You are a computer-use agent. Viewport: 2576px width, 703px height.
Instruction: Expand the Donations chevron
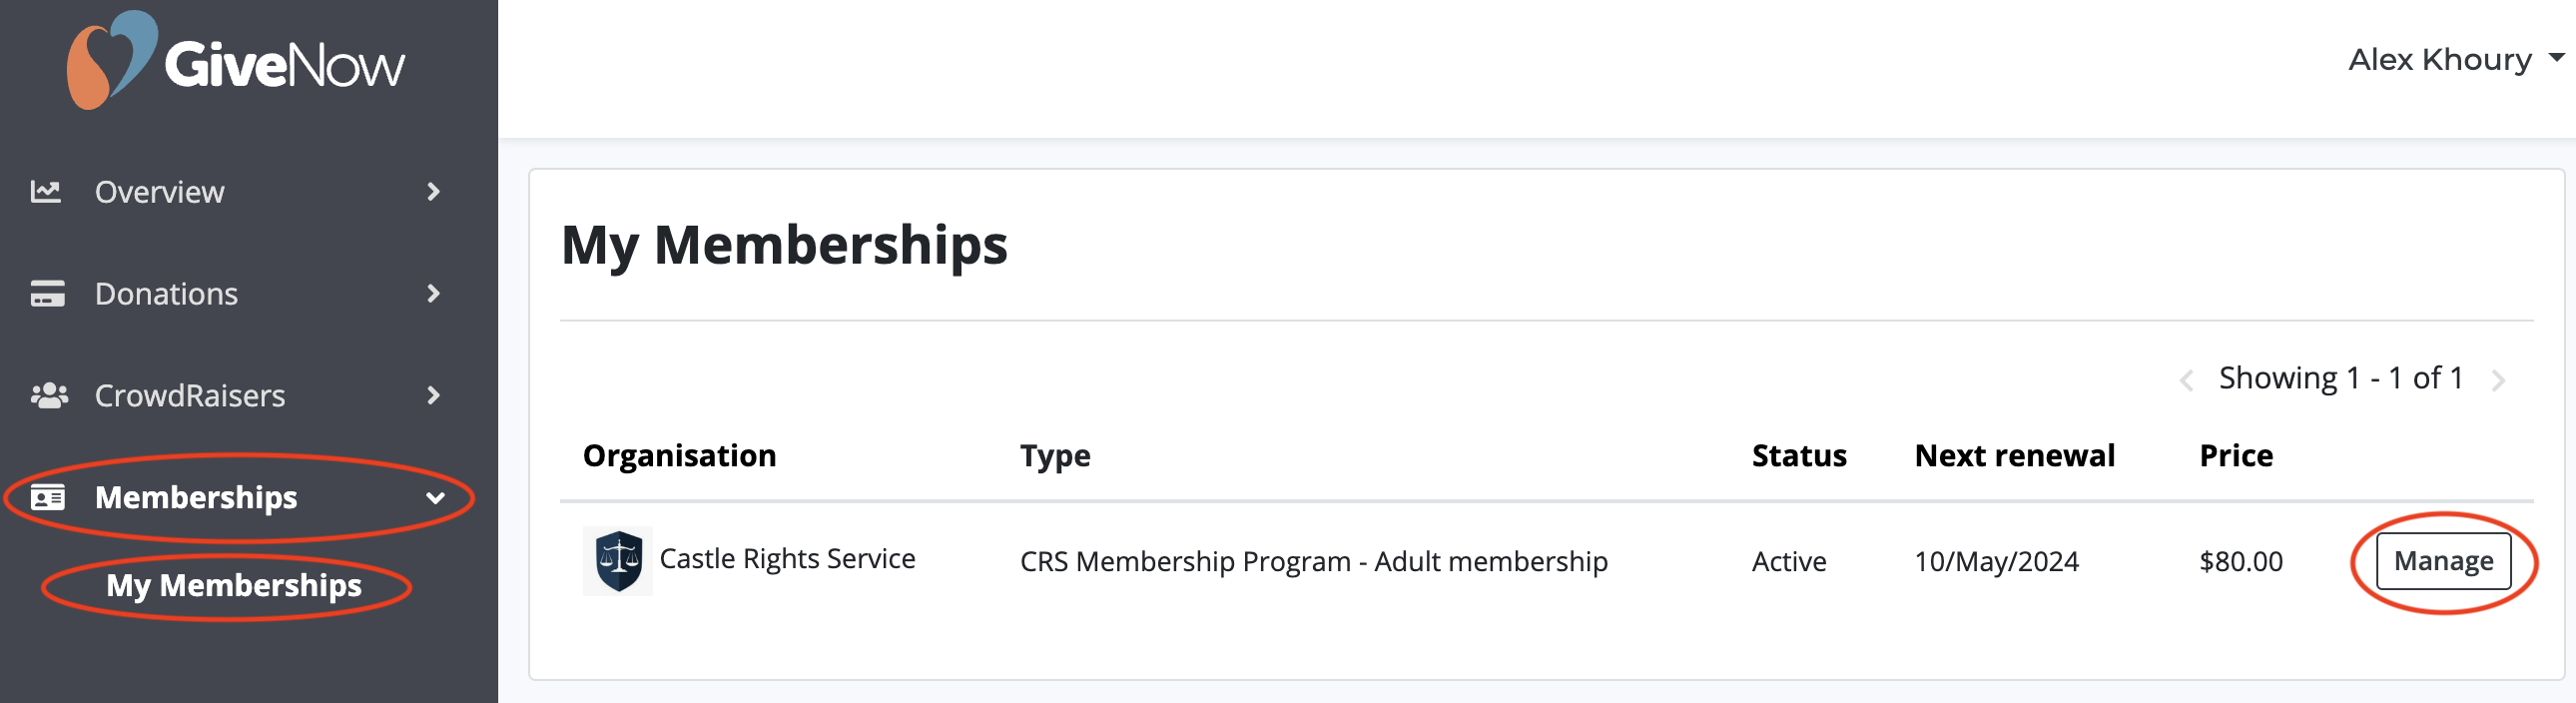(433, 293)
